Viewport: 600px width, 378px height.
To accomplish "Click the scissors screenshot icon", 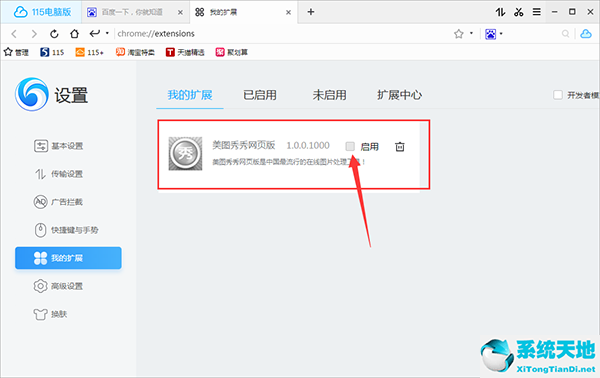I will pyautogui.click(x=518, y=12).
